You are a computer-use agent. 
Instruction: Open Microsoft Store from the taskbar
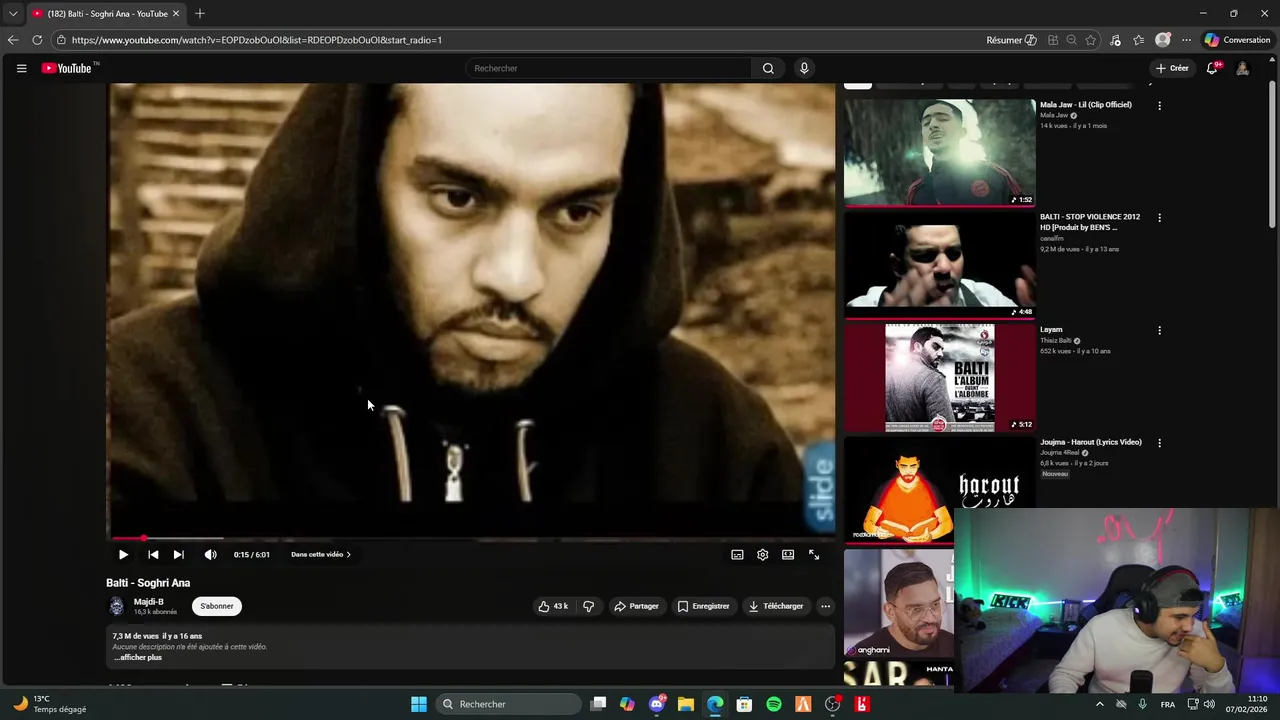744,704
